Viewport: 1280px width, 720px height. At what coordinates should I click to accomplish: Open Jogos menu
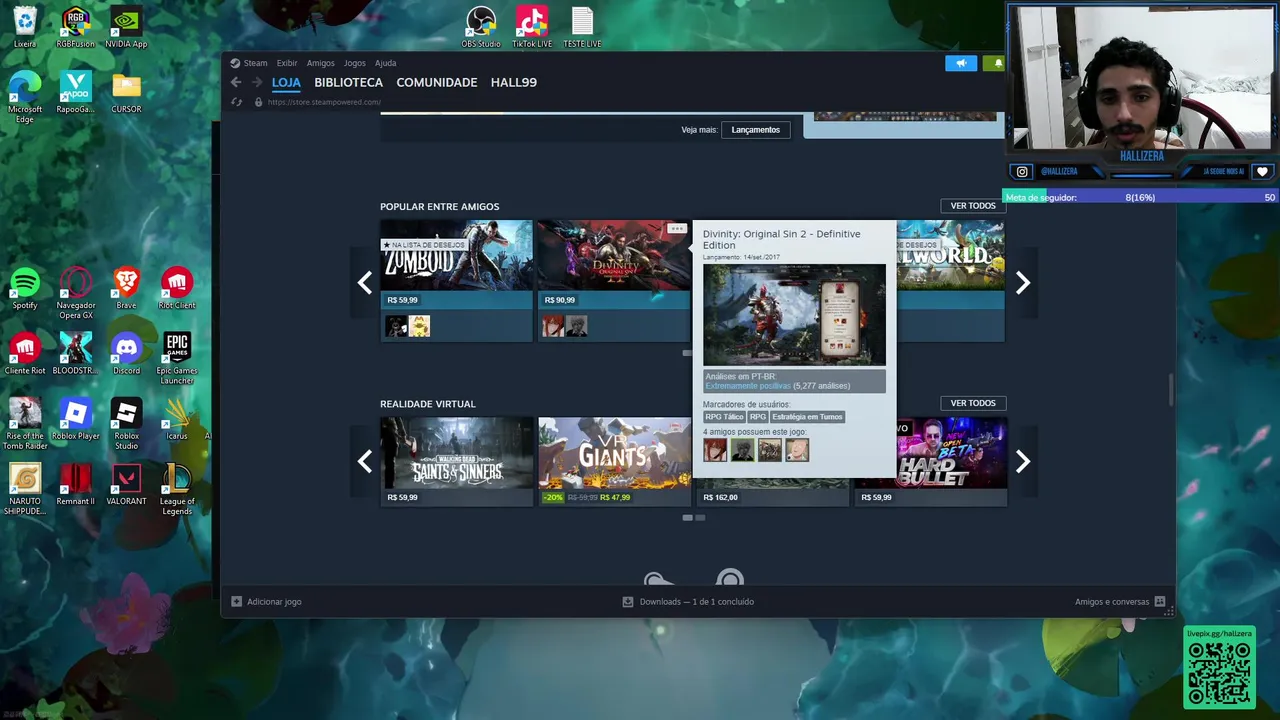click(x=355, y=63)
